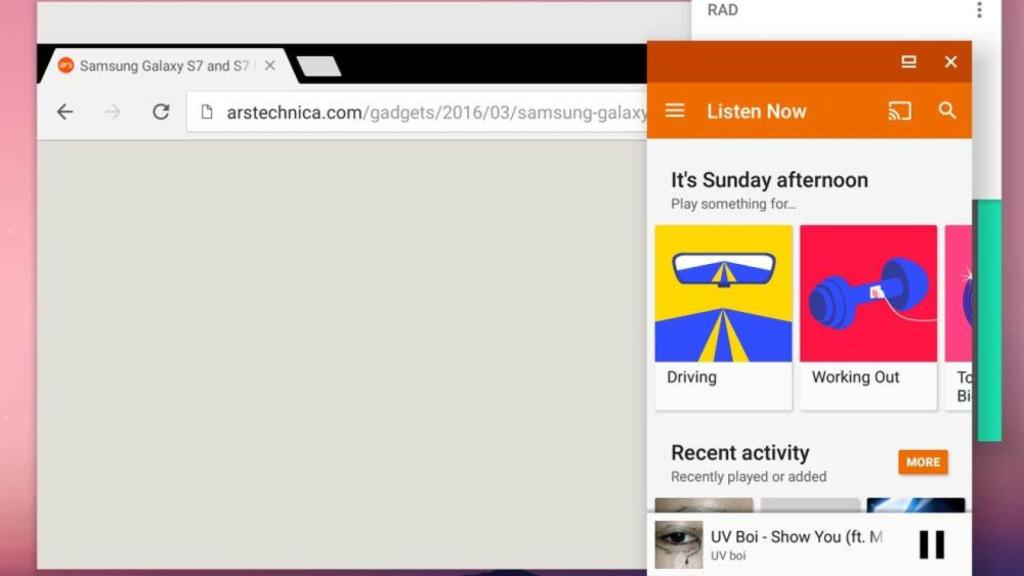Open the Play Music navigation drawer
Image resolution: width=1024 pixels, height=576 pixels.
(x=675, y=111)
